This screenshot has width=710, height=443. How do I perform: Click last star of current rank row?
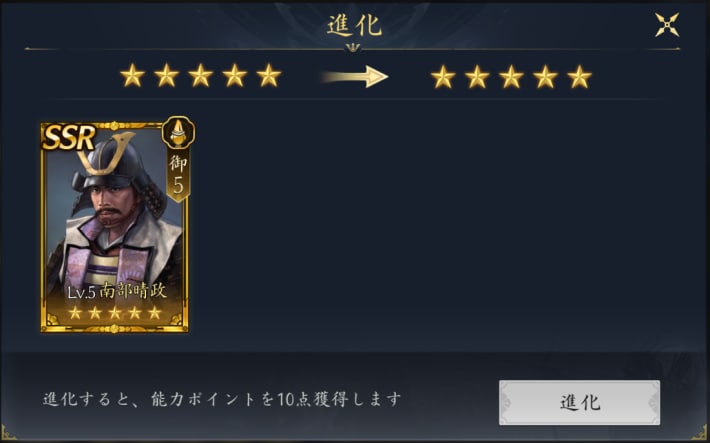click(269, 75)
